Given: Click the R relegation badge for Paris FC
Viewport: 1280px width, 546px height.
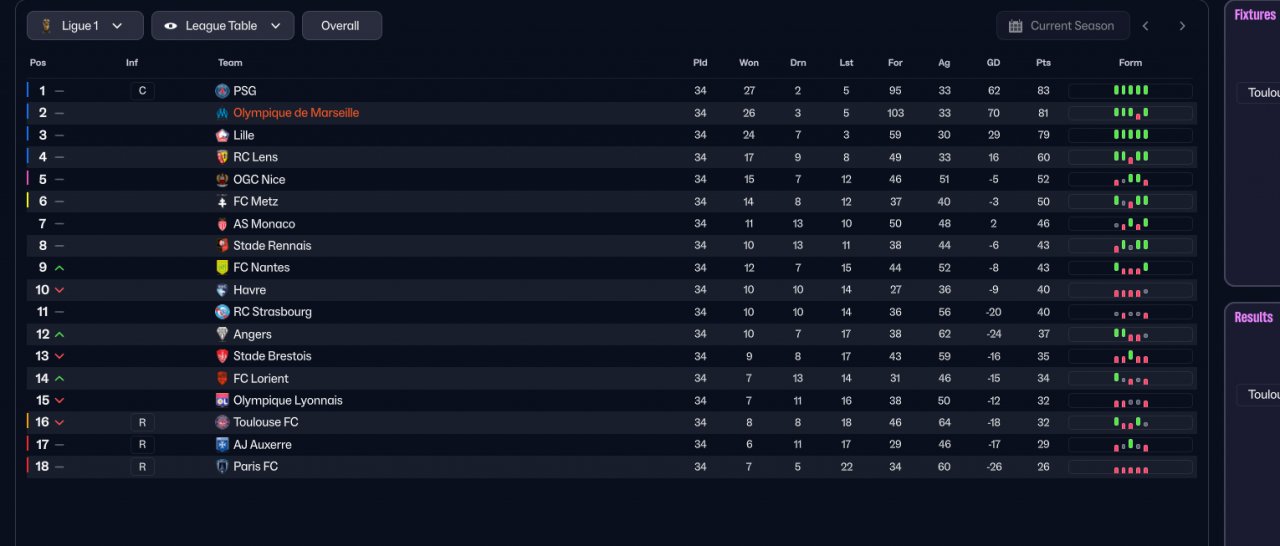Looking at the screenshot, I should point(142,467).
